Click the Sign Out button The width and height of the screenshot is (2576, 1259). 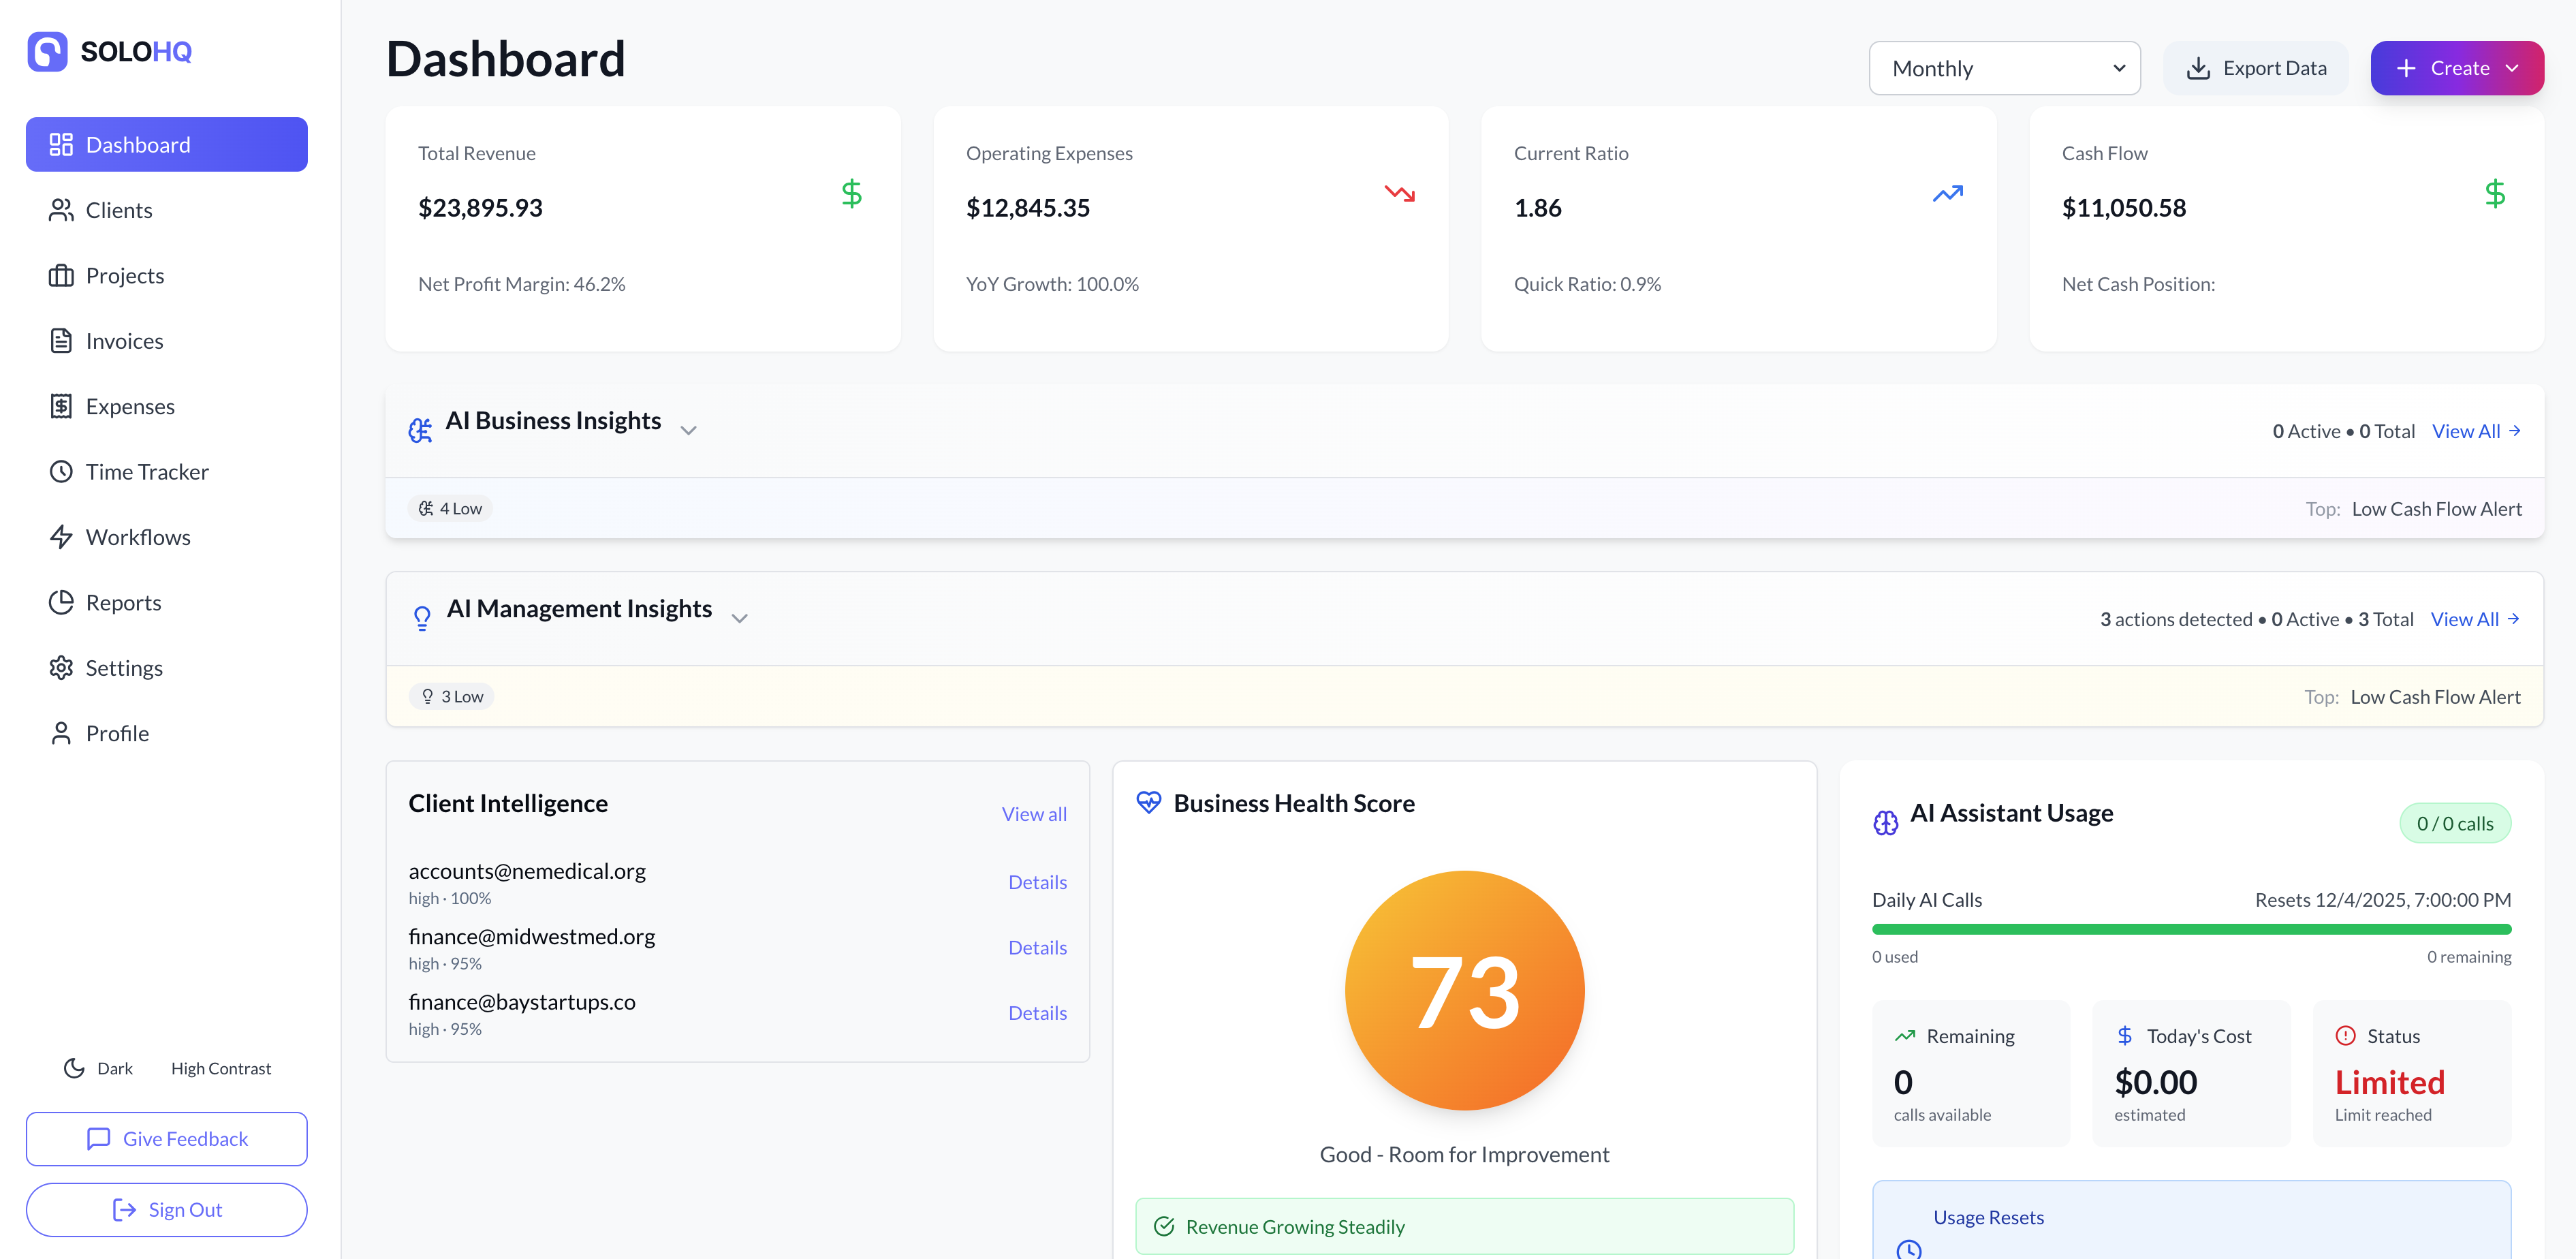coord(167,1210)
